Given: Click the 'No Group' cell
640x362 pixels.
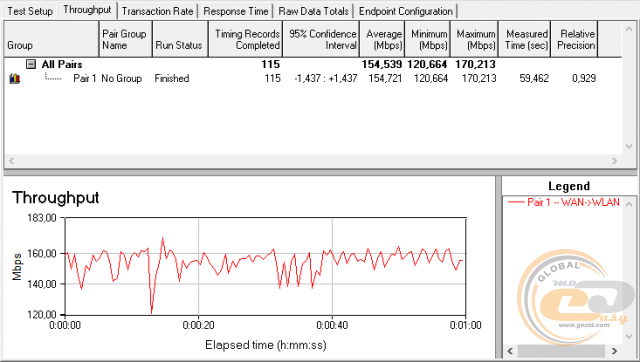Looking at the screenshot, I should (x=122, y=78).
